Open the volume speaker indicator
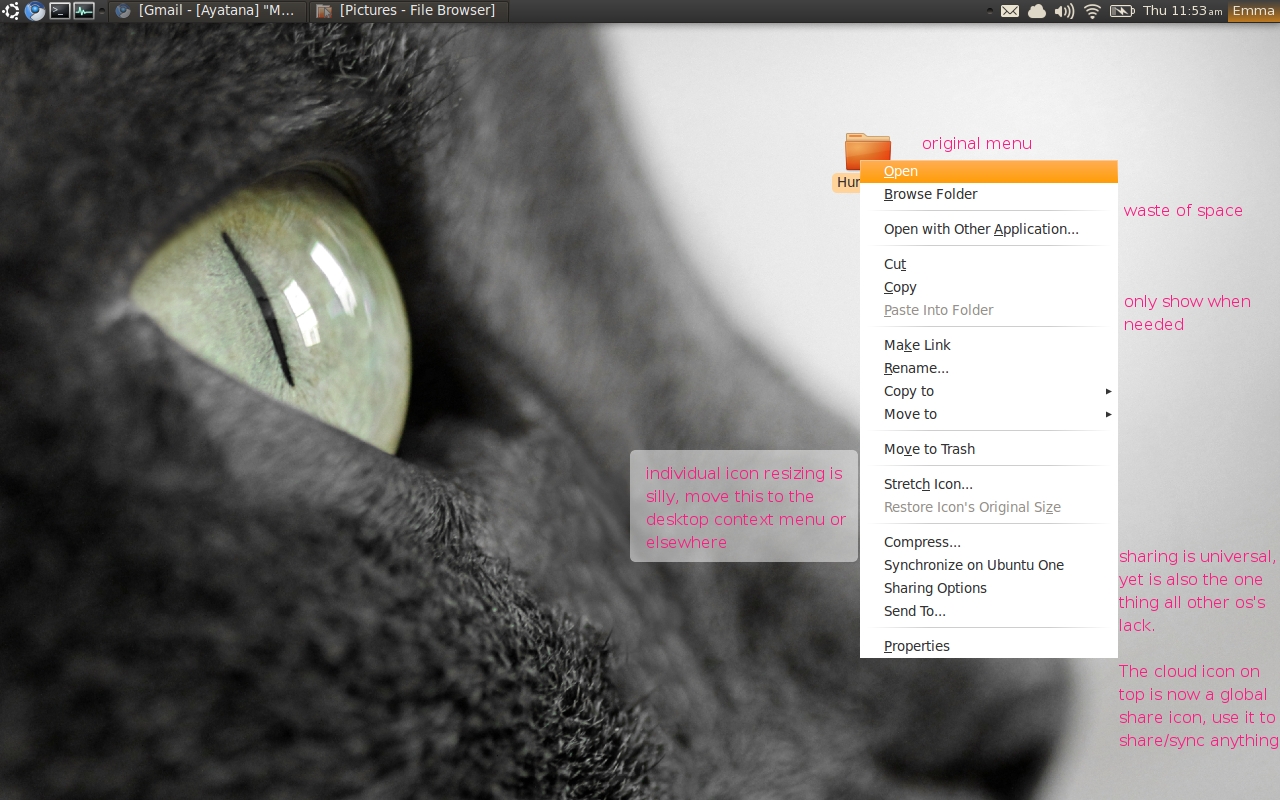The height and width of the screenshot is (800, 1280). tap(1064, 11)
